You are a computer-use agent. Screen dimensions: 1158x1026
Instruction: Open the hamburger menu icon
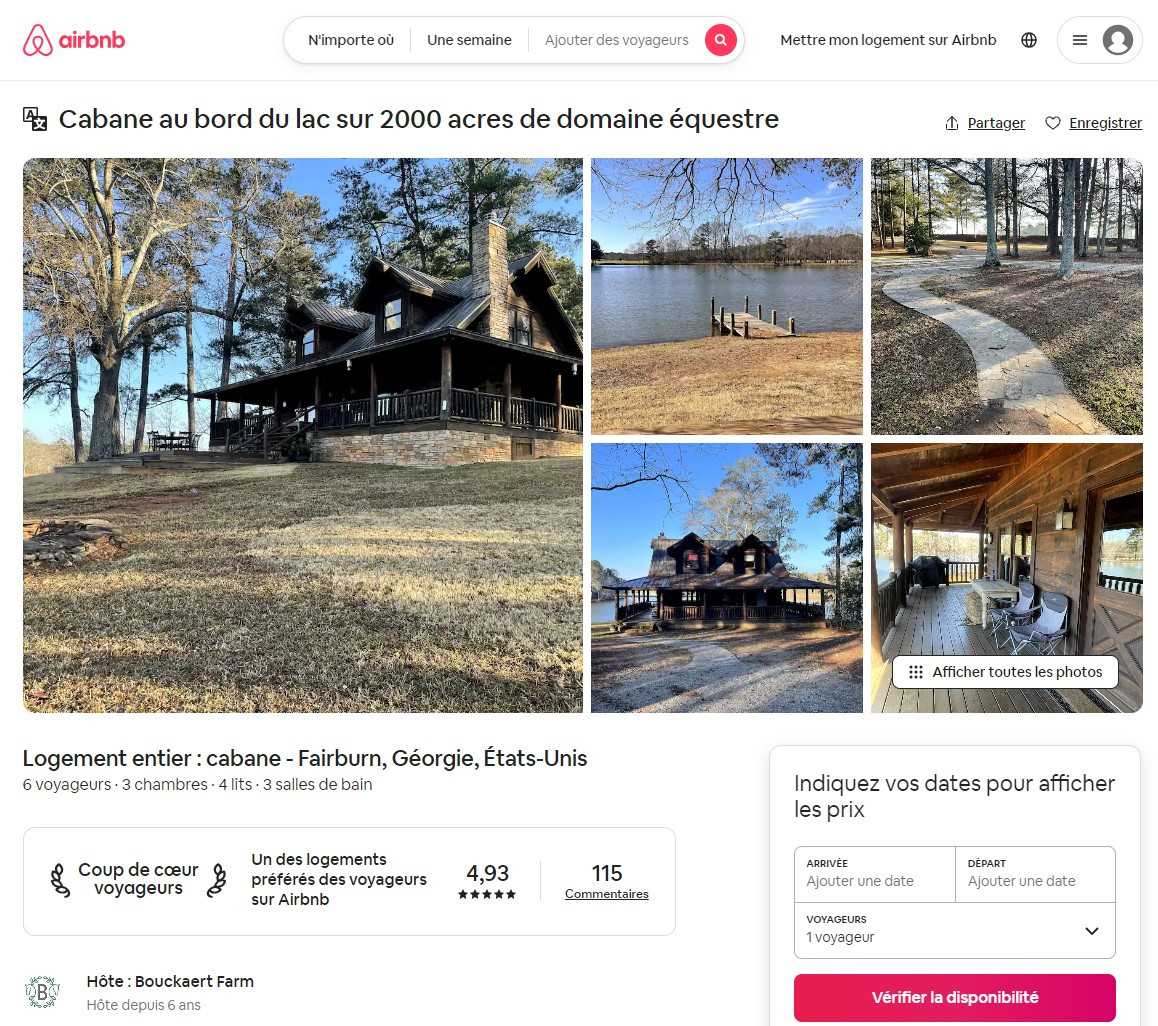[1080, 40]
